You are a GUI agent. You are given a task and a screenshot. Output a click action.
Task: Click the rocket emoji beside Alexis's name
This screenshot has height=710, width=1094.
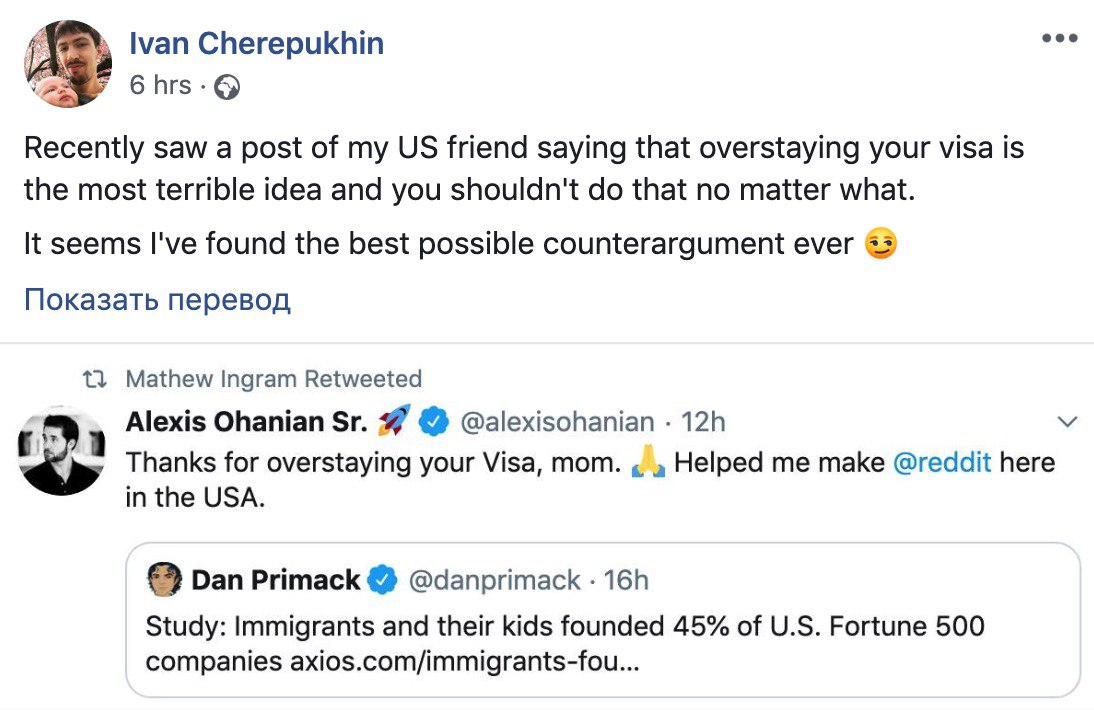(x=390, y=423)
